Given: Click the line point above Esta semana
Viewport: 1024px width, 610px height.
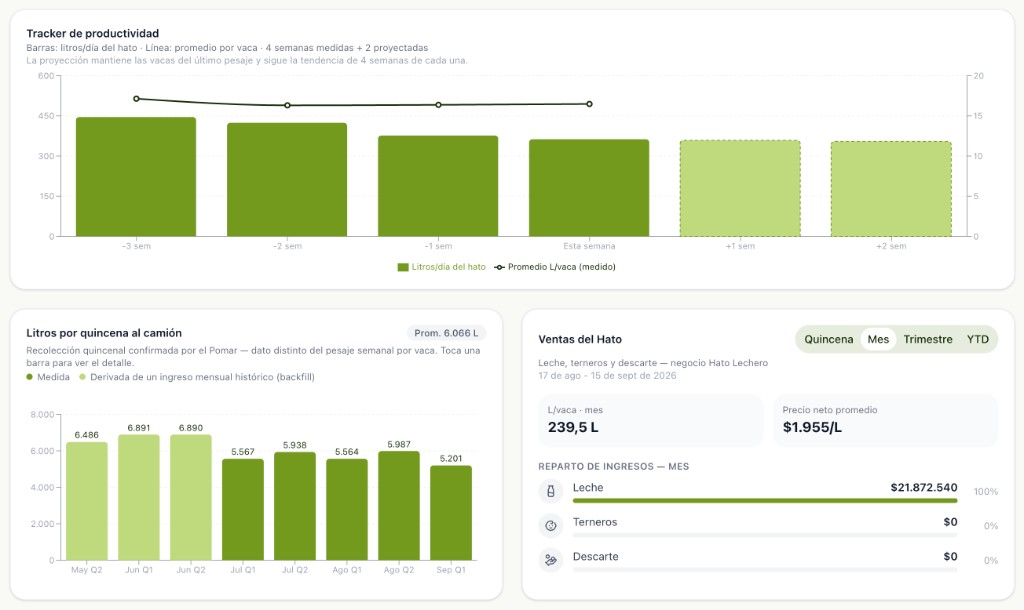Looking at the screenshot, I should pyautogui.click(x=589, y=104).
